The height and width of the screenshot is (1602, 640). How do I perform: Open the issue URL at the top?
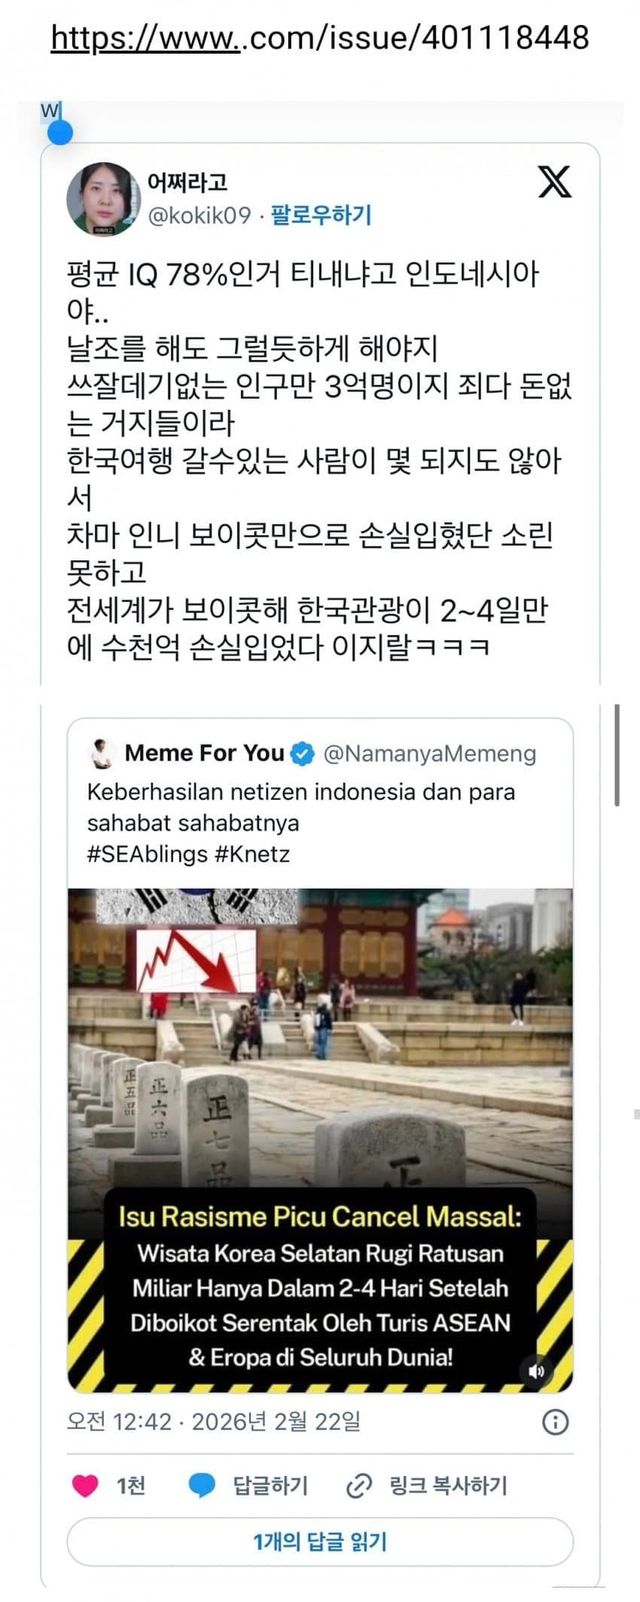tap(320, 37)
